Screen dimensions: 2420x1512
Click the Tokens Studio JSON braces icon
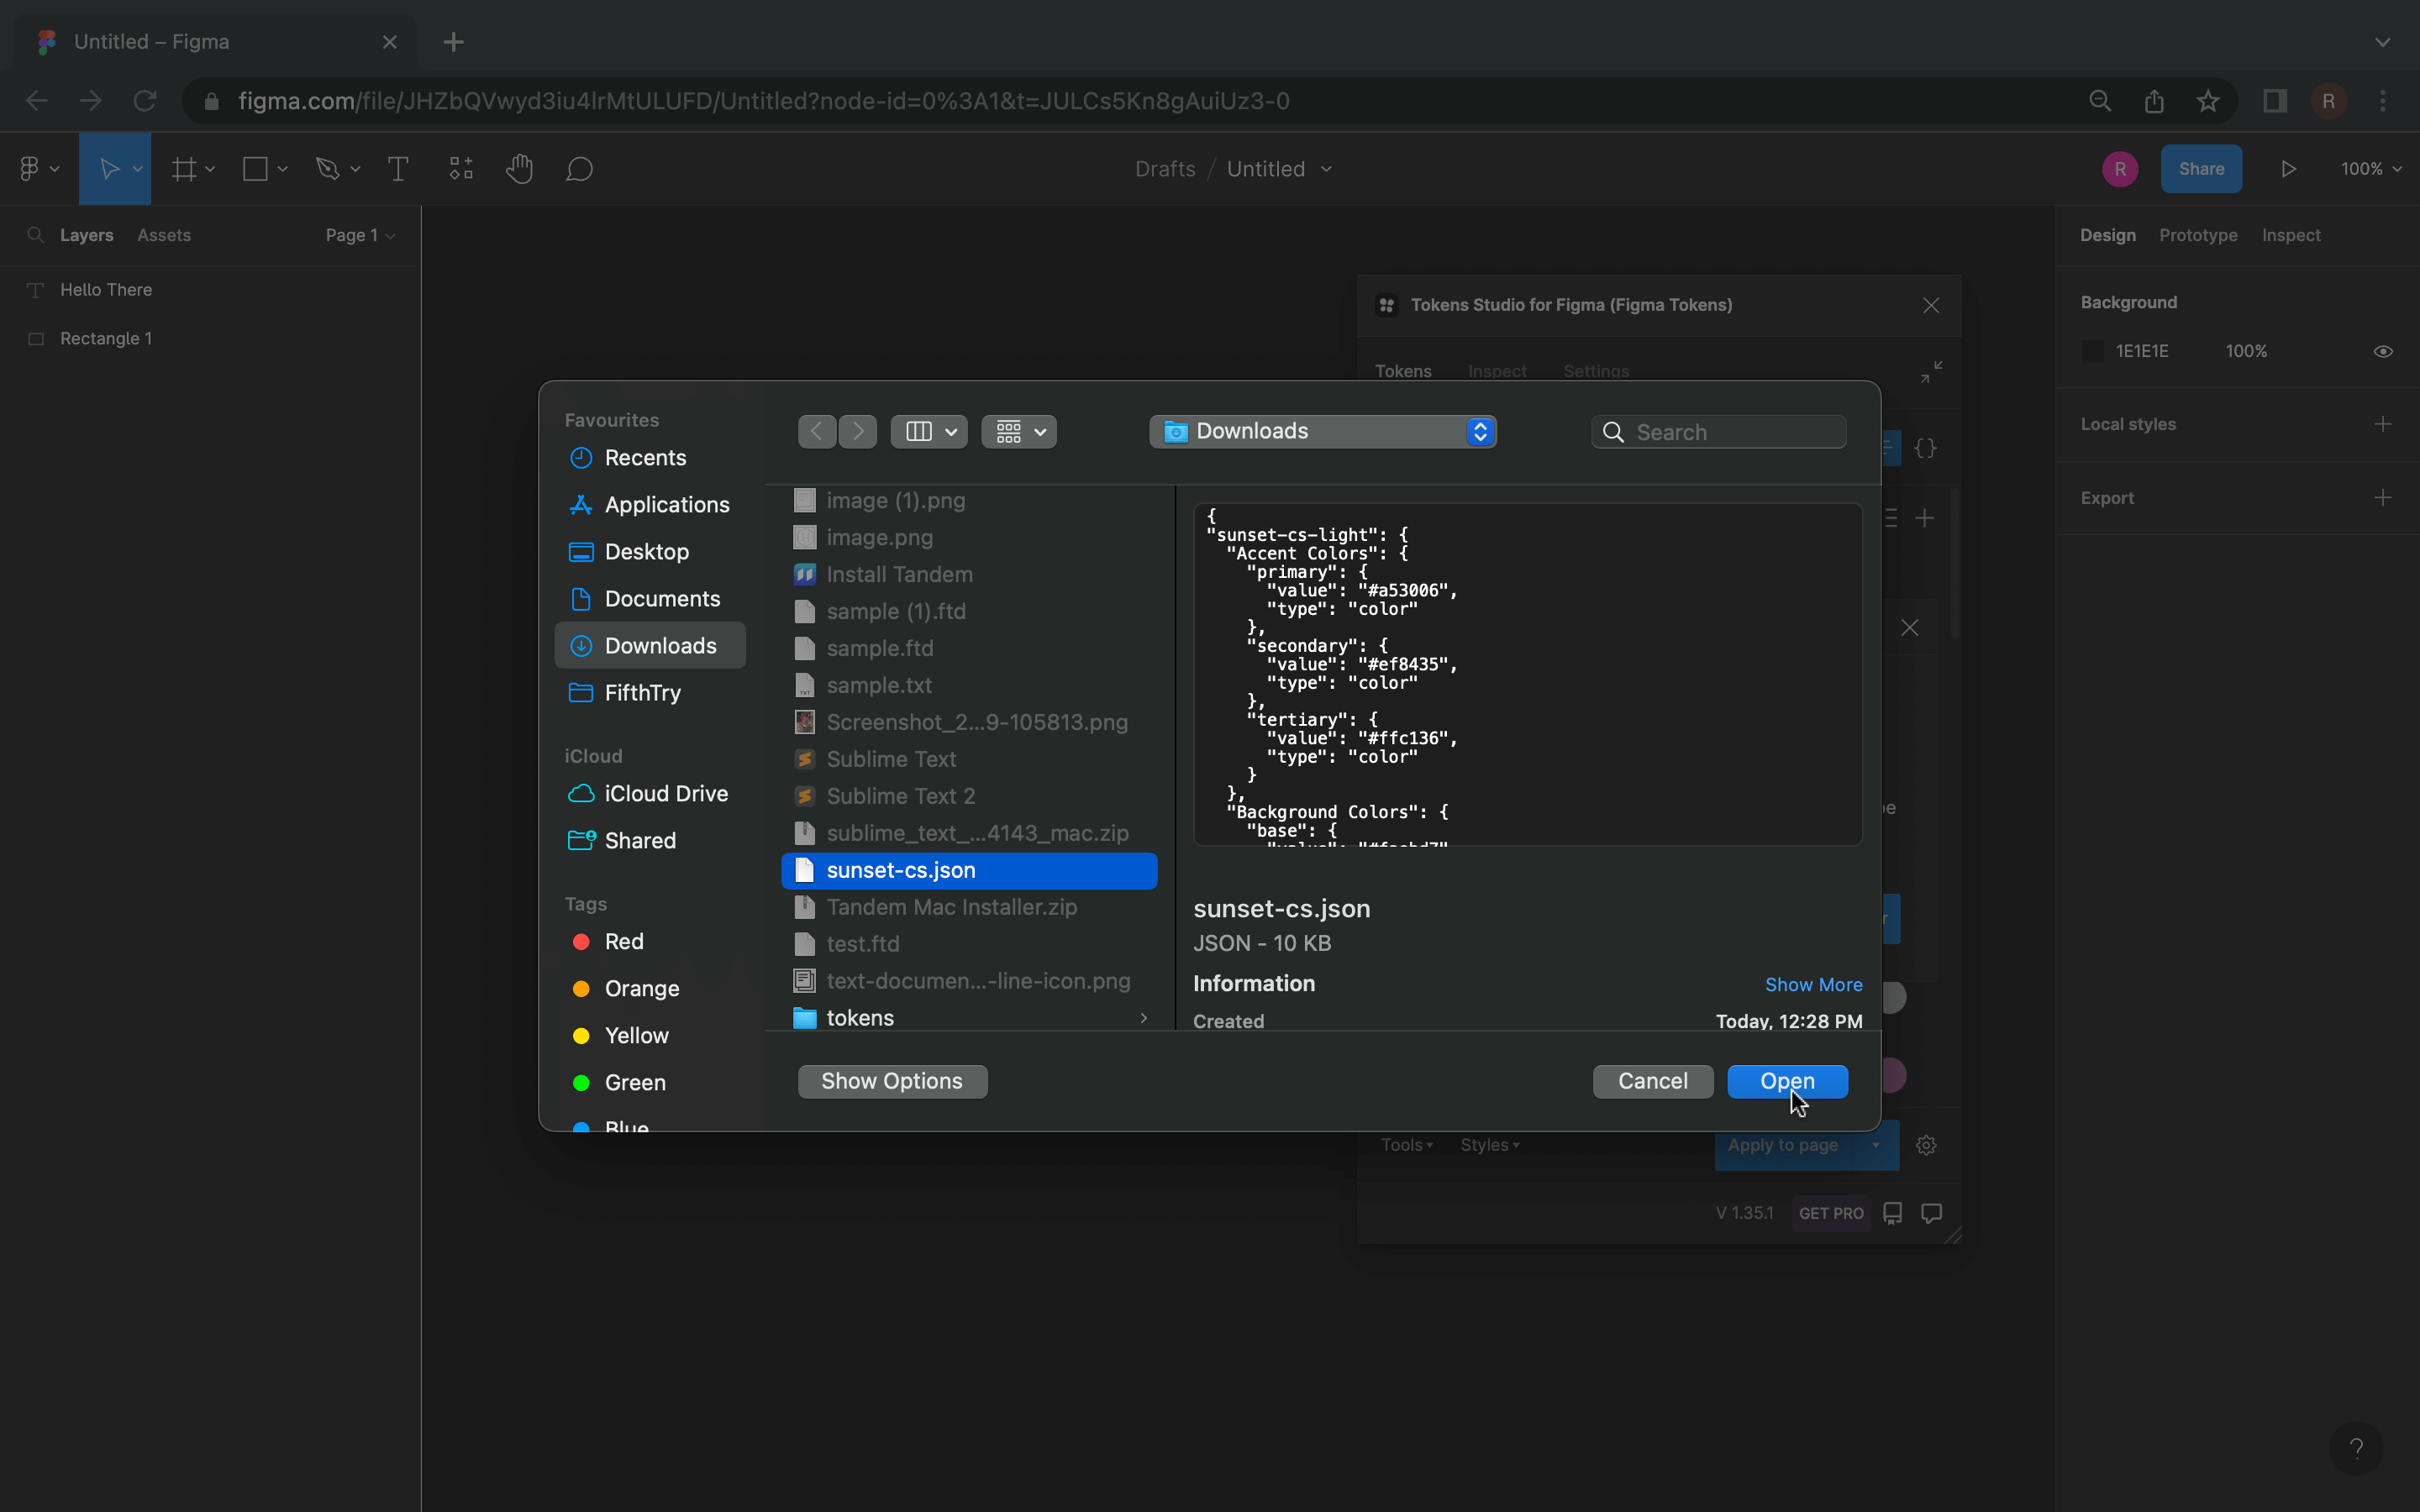click(1925, 448)
